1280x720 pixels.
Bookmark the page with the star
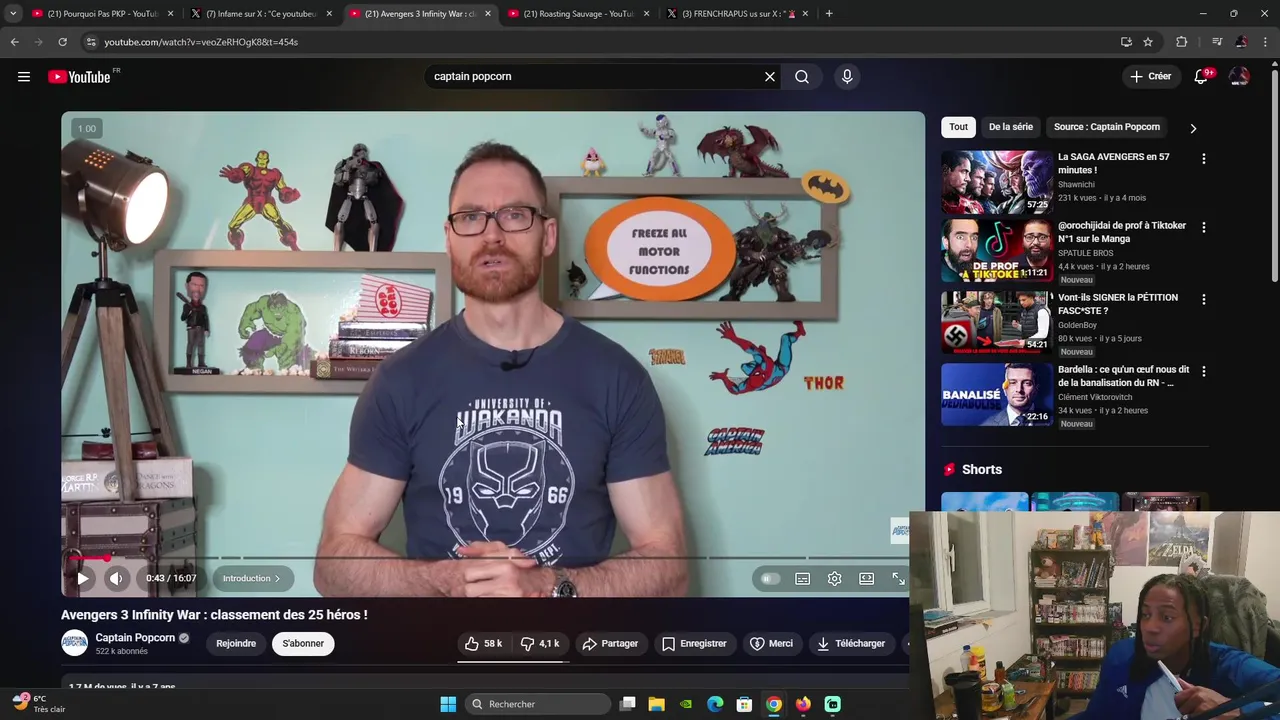pos(1148,42)
